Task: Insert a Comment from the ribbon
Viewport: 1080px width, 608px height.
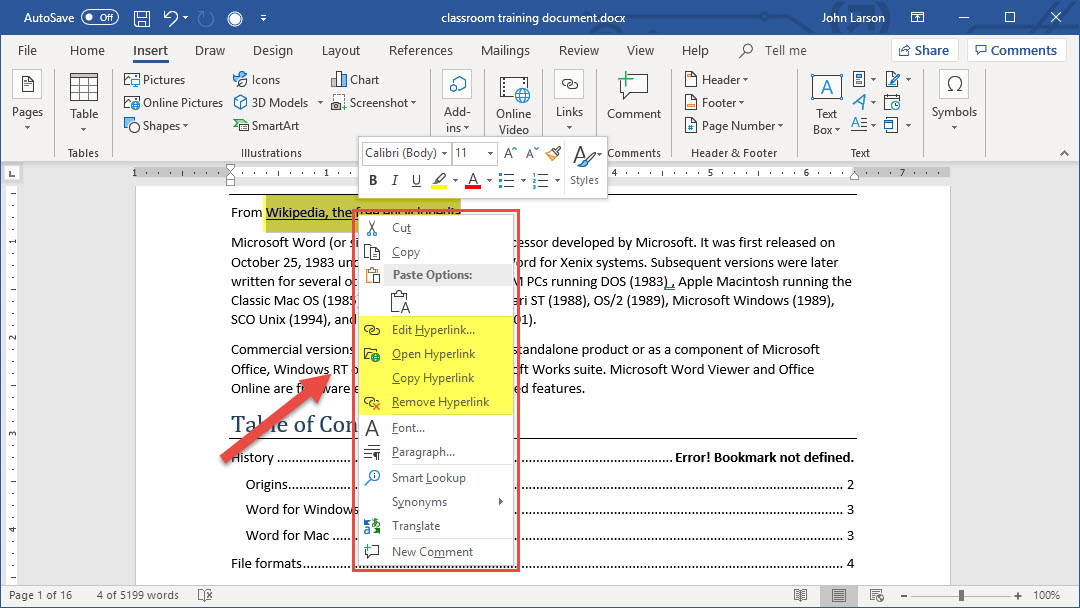Action: coord(633,98)
